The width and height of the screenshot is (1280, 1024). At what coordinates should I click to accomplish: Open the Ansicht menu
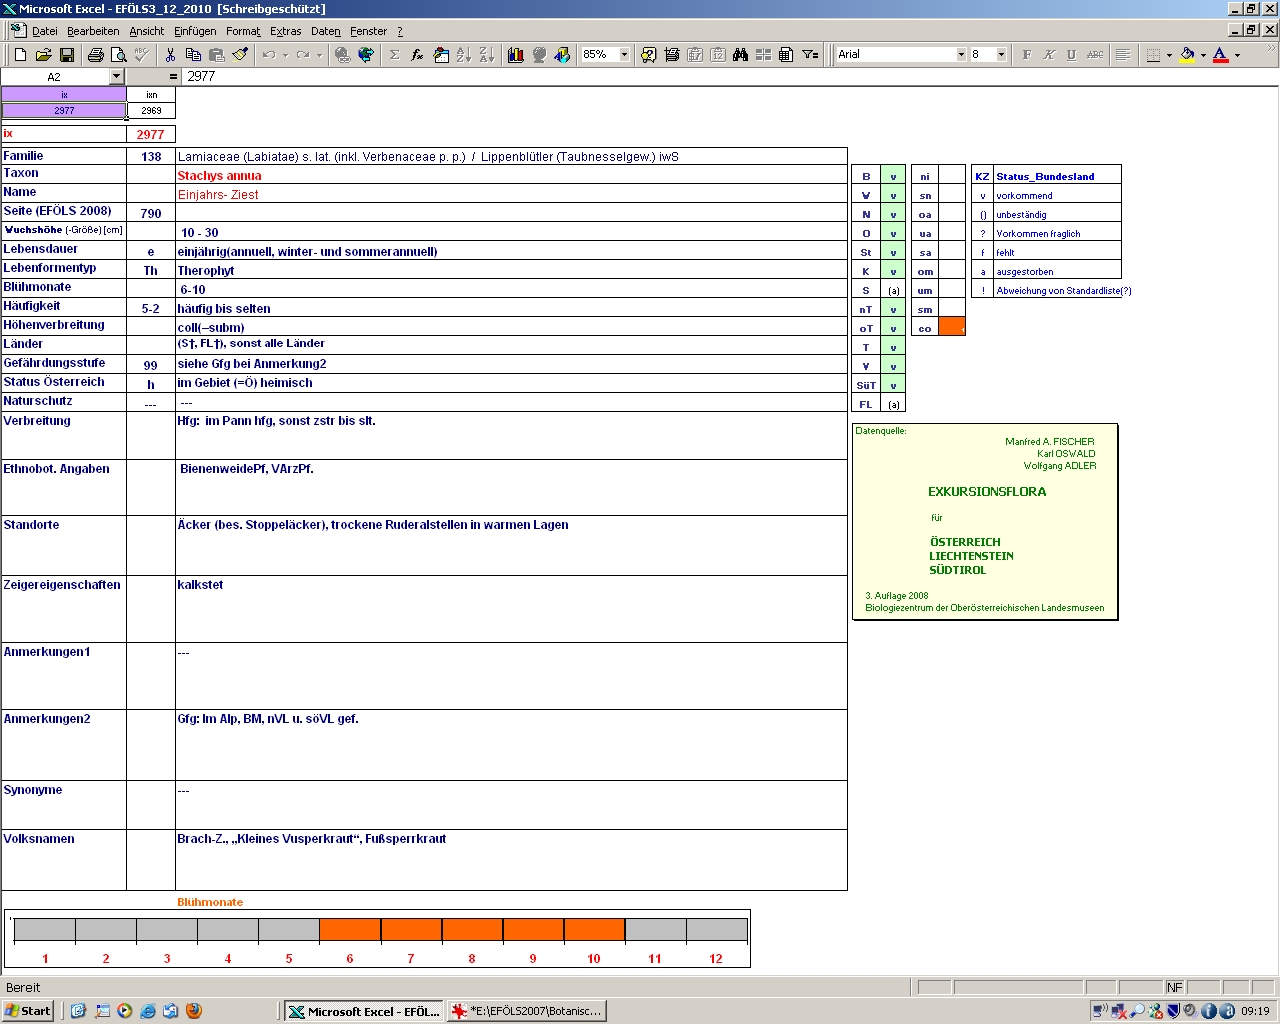tap(147, 31)
